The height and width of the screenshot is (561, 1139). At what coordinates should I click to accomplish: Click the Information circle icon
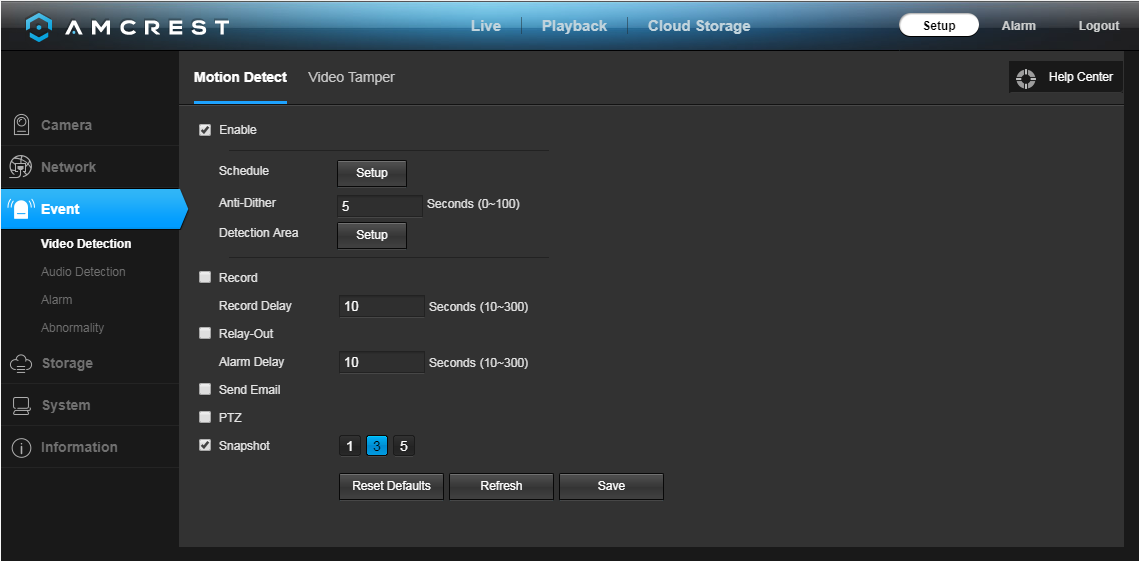click(x=21, y=448)
